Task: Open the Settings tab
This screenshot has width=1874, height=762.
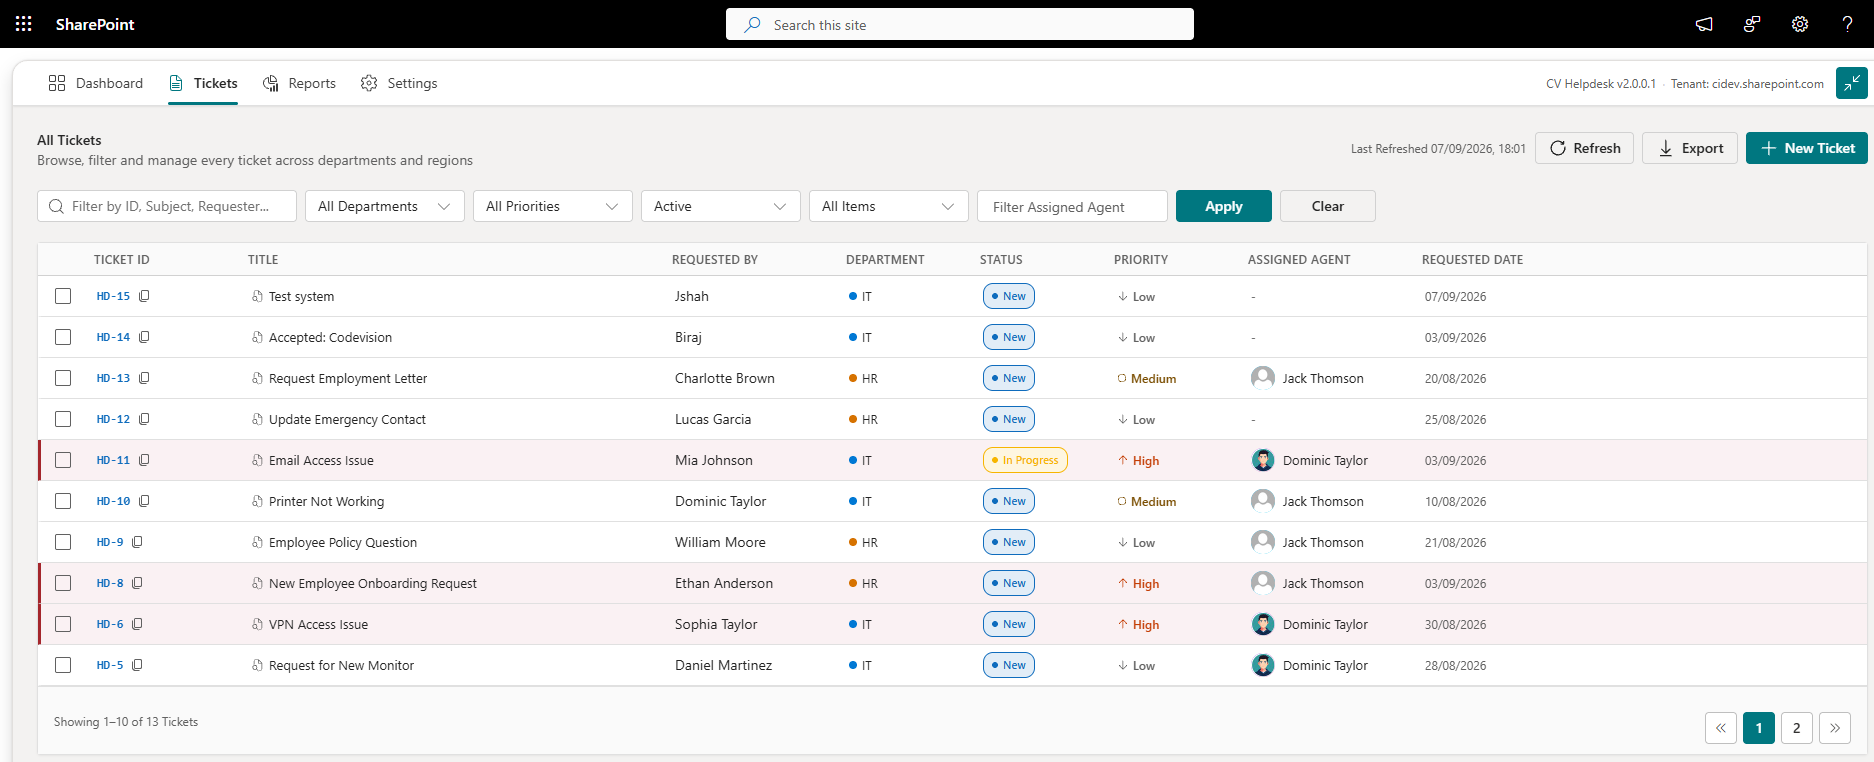Action: 399,83
